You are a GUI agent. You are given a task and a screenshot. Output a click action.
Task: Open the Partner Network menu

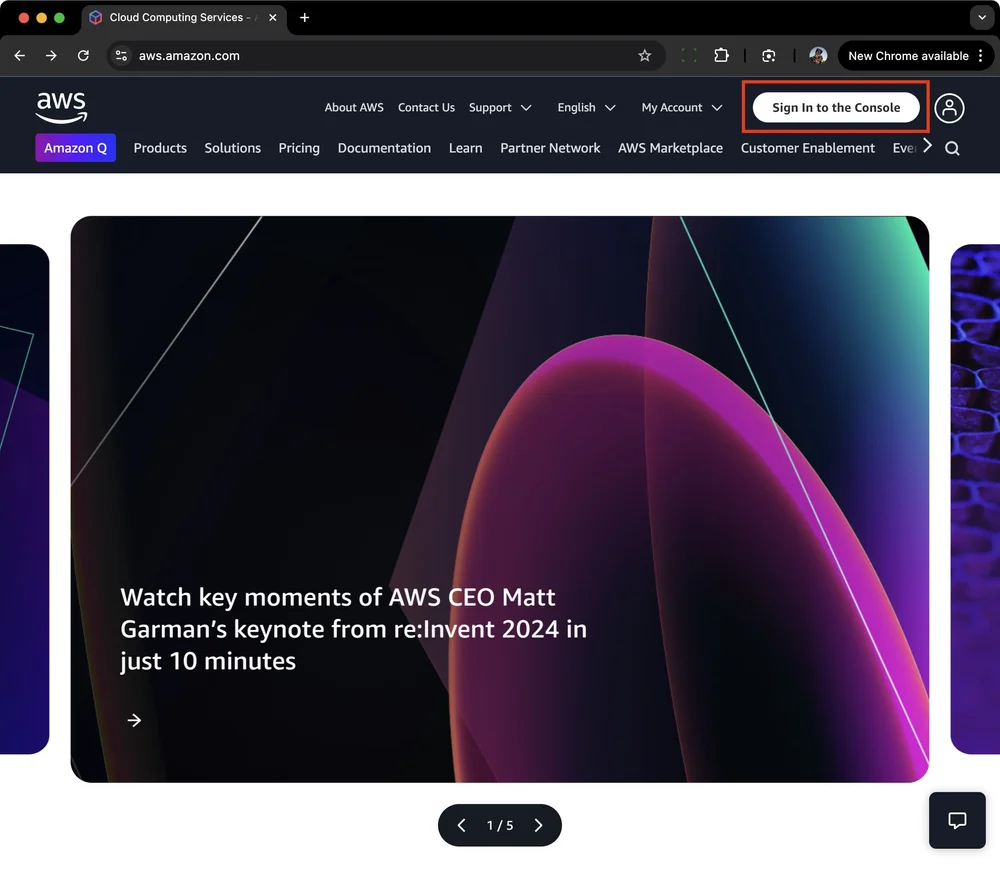click(550, 148)
